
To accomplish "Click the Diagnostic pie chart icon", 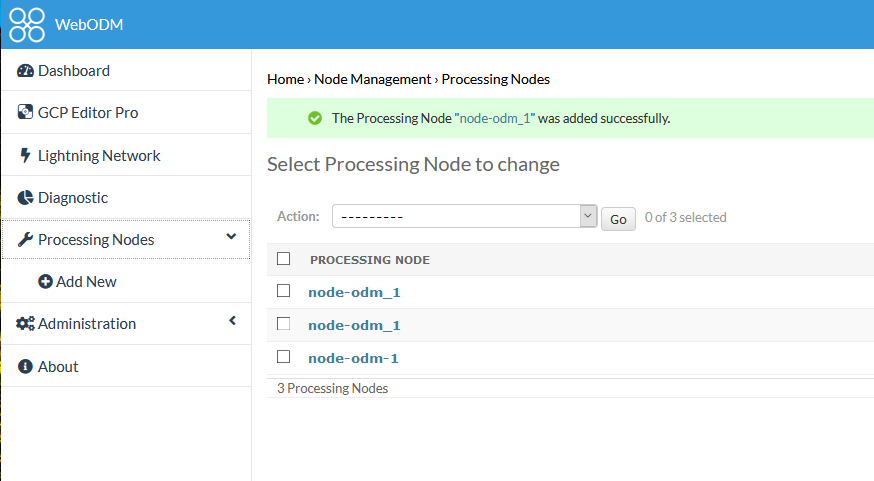I will [x=26, y=198].
